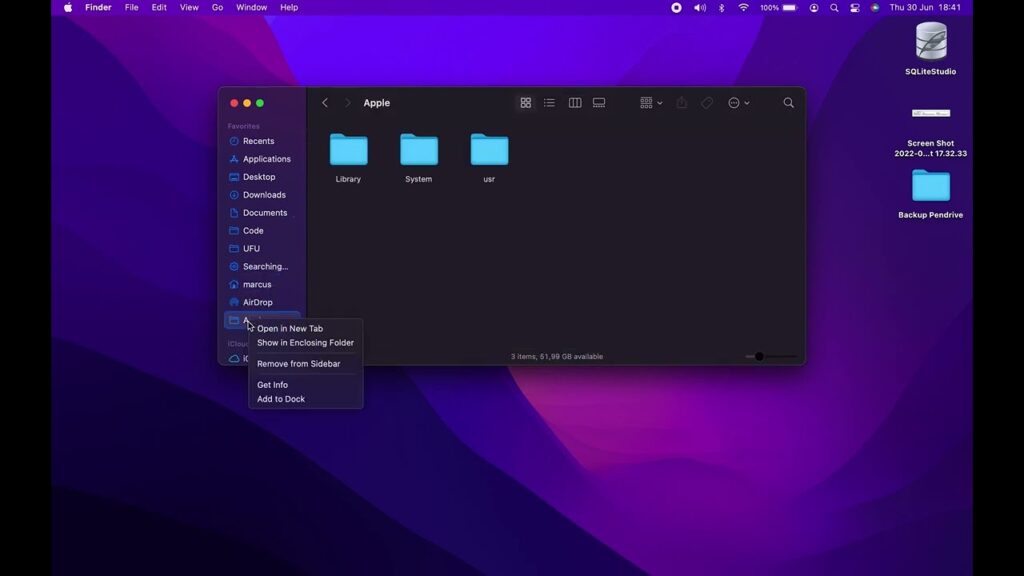
Task: Select Code folder in the sidebar
Action: click(253, 231)
